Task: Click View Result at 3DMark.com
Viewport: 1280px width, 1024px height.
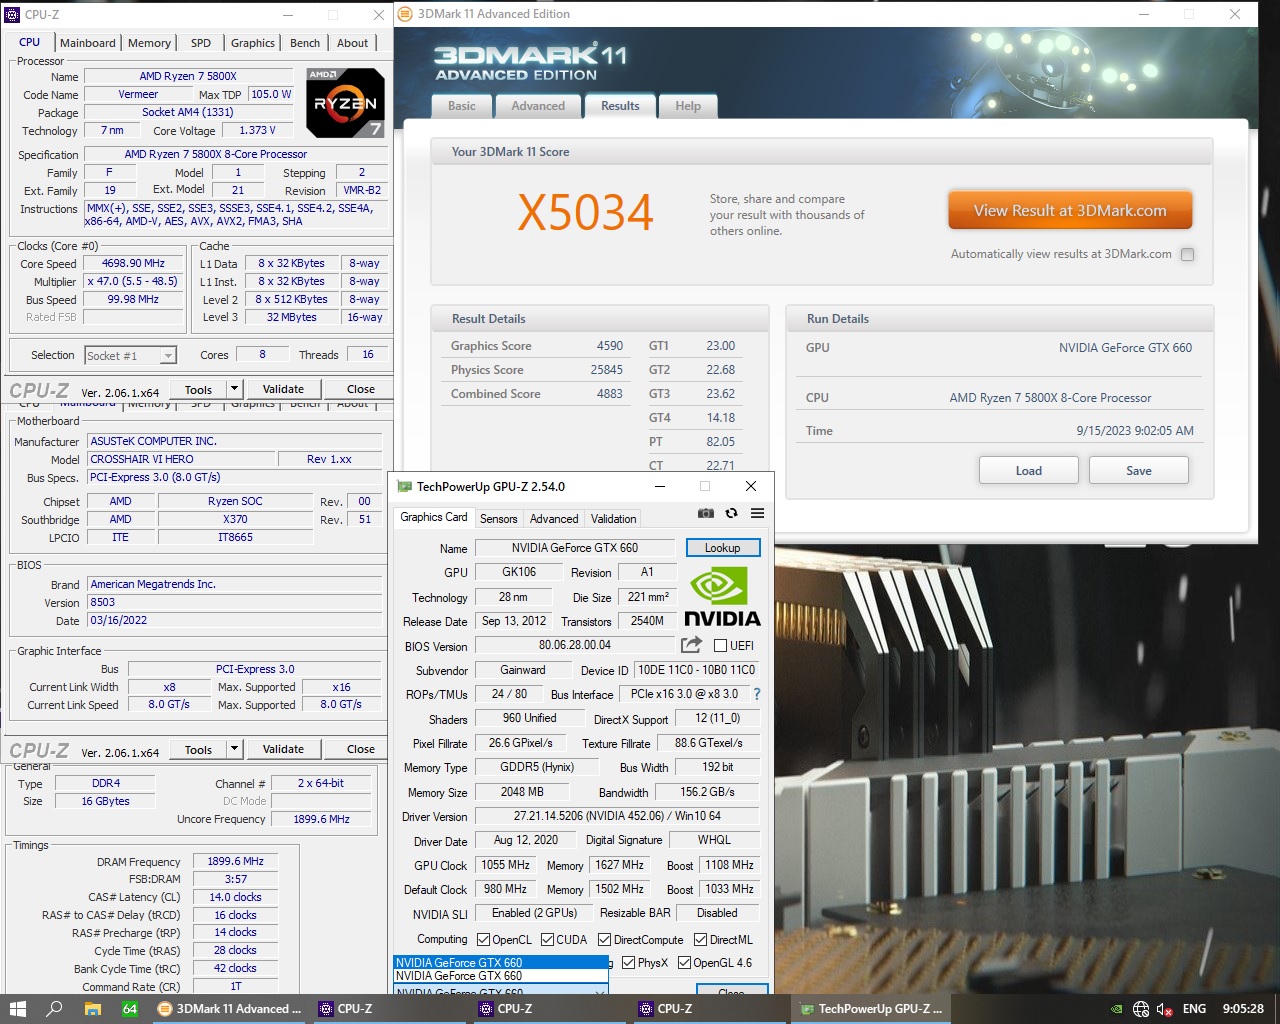Action: pos(1070,211)
